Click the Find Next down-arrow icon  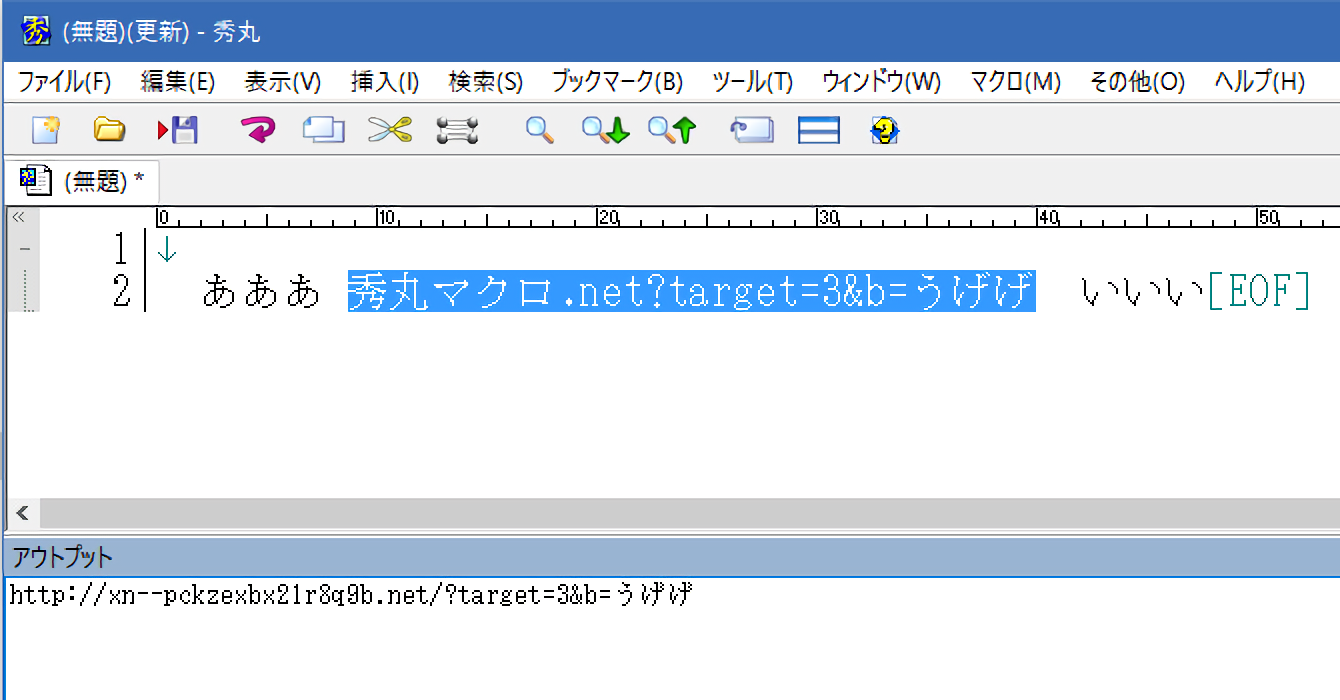606,130
